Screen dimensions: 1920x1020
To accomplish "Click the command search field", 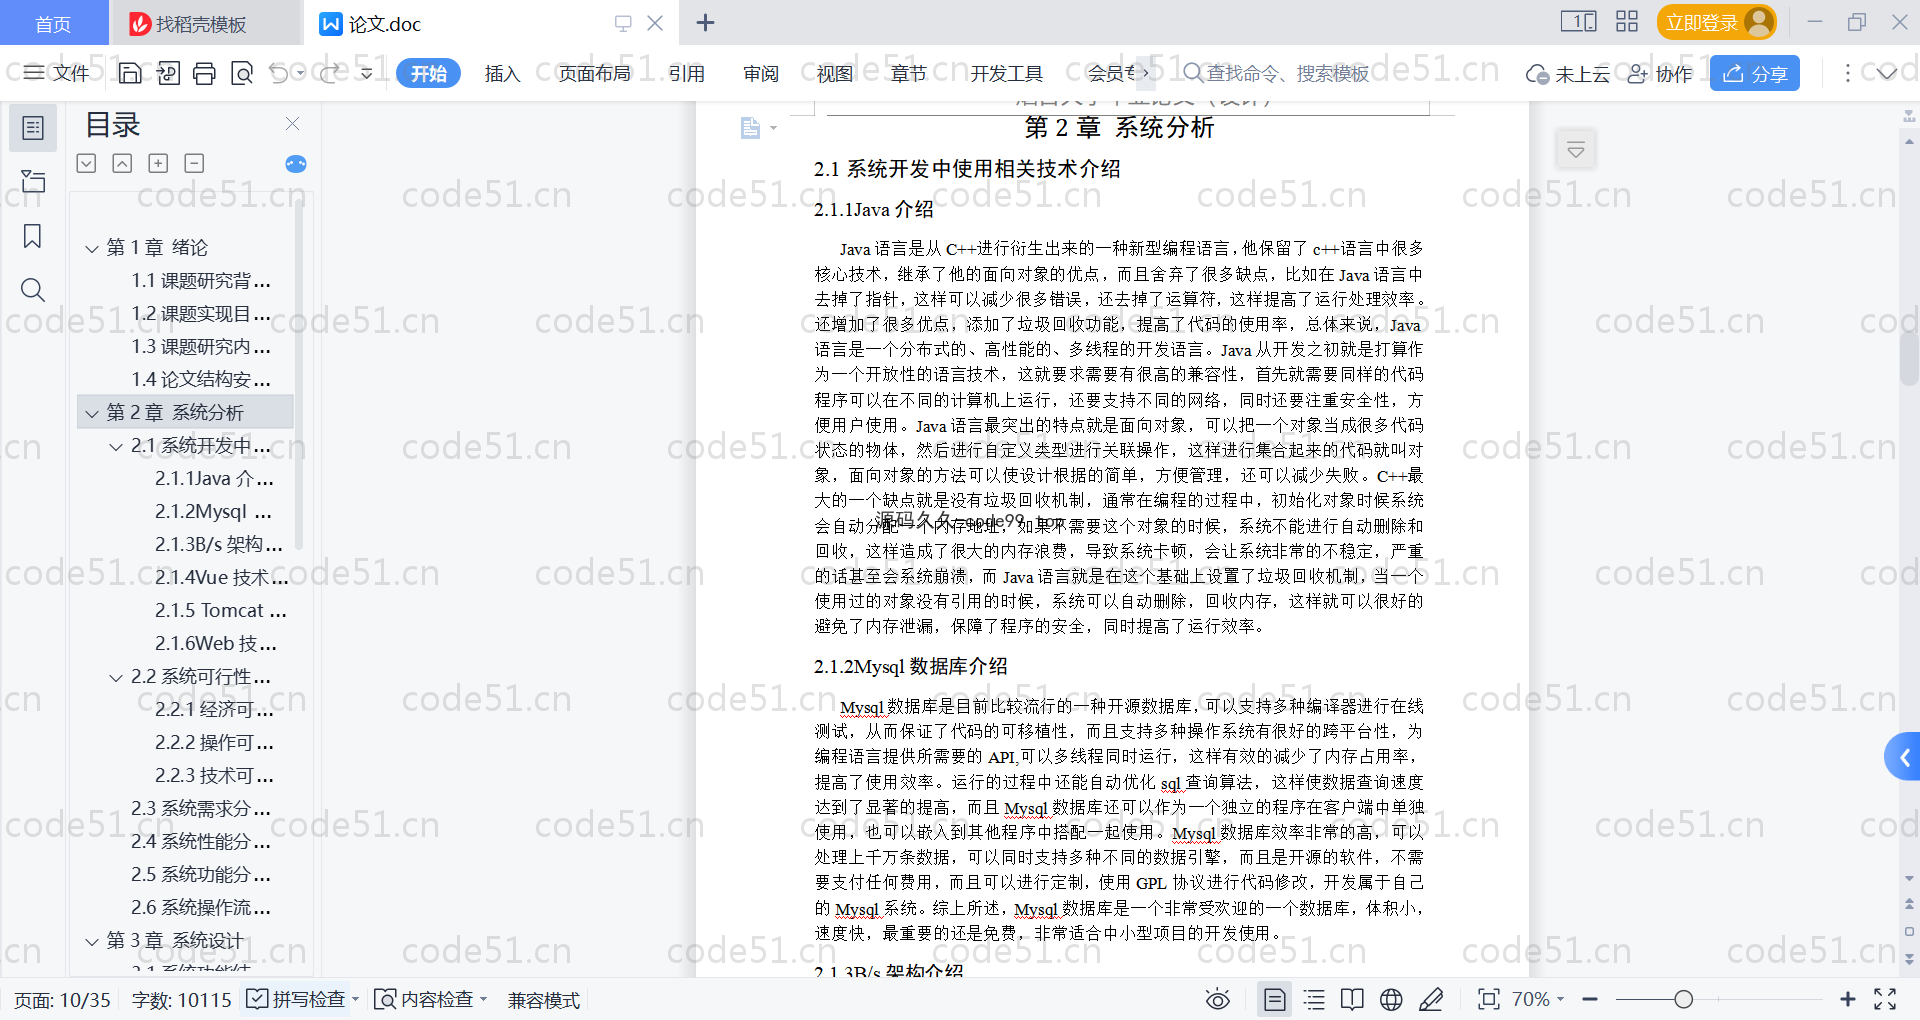I will click(1277, 73).
